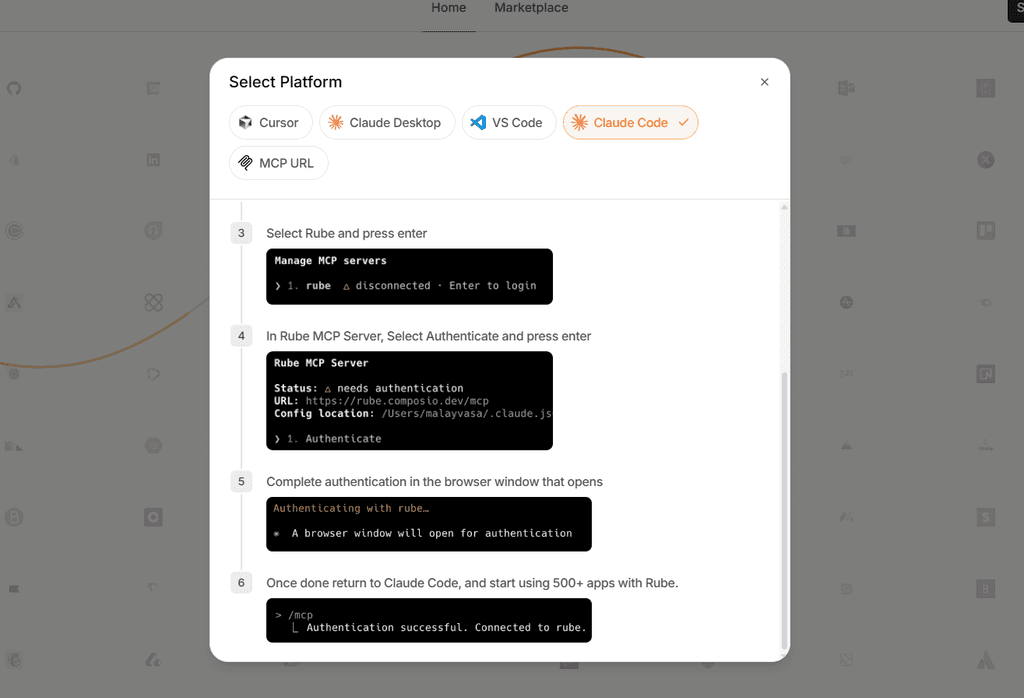Click the X logo in the background grid

tap(986, 160)
